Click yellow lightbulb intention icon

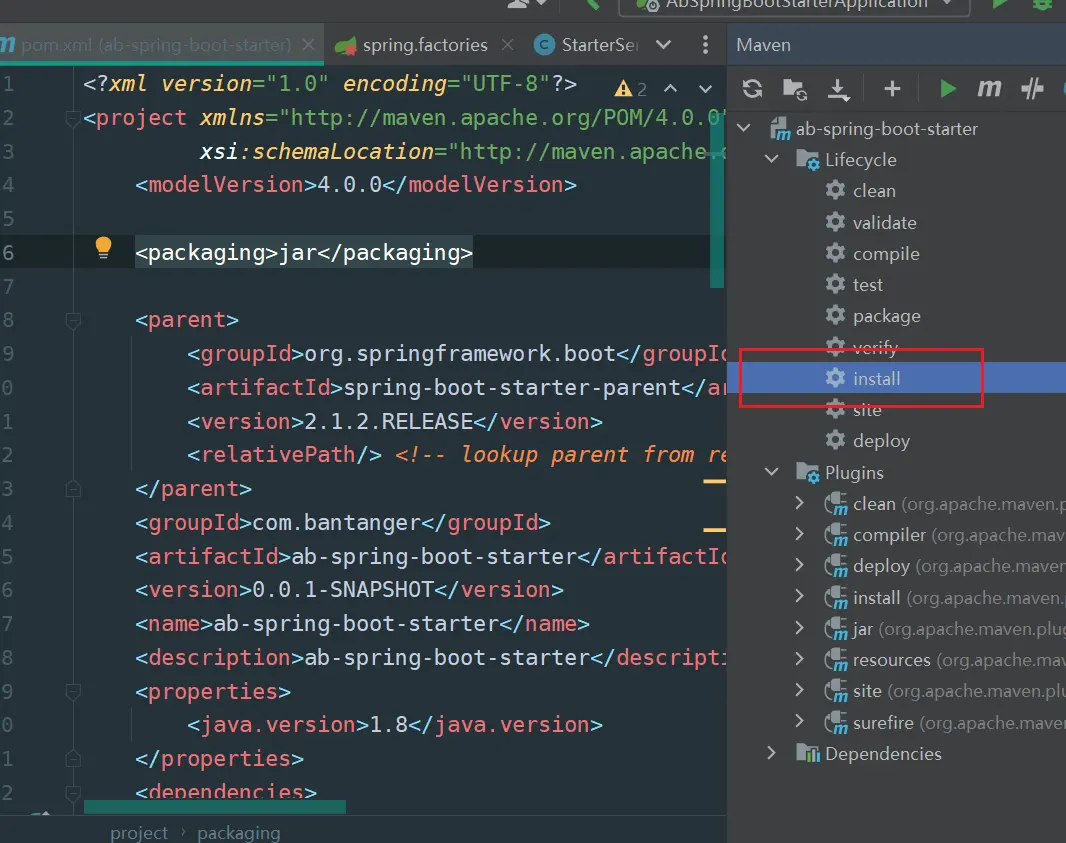point(103,249)
